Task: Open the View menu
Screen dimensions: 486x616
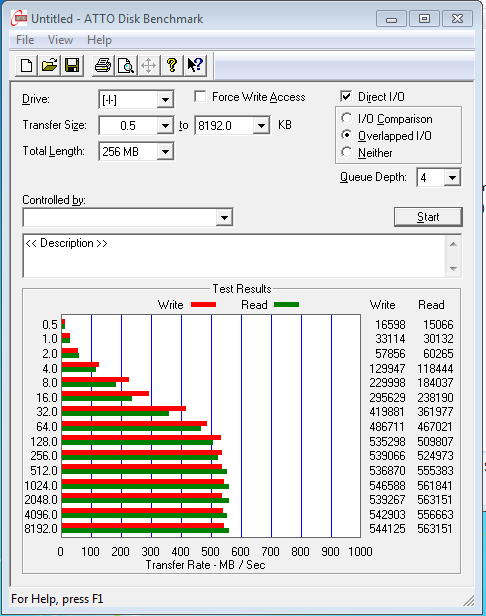Action: tap(60, 40)
